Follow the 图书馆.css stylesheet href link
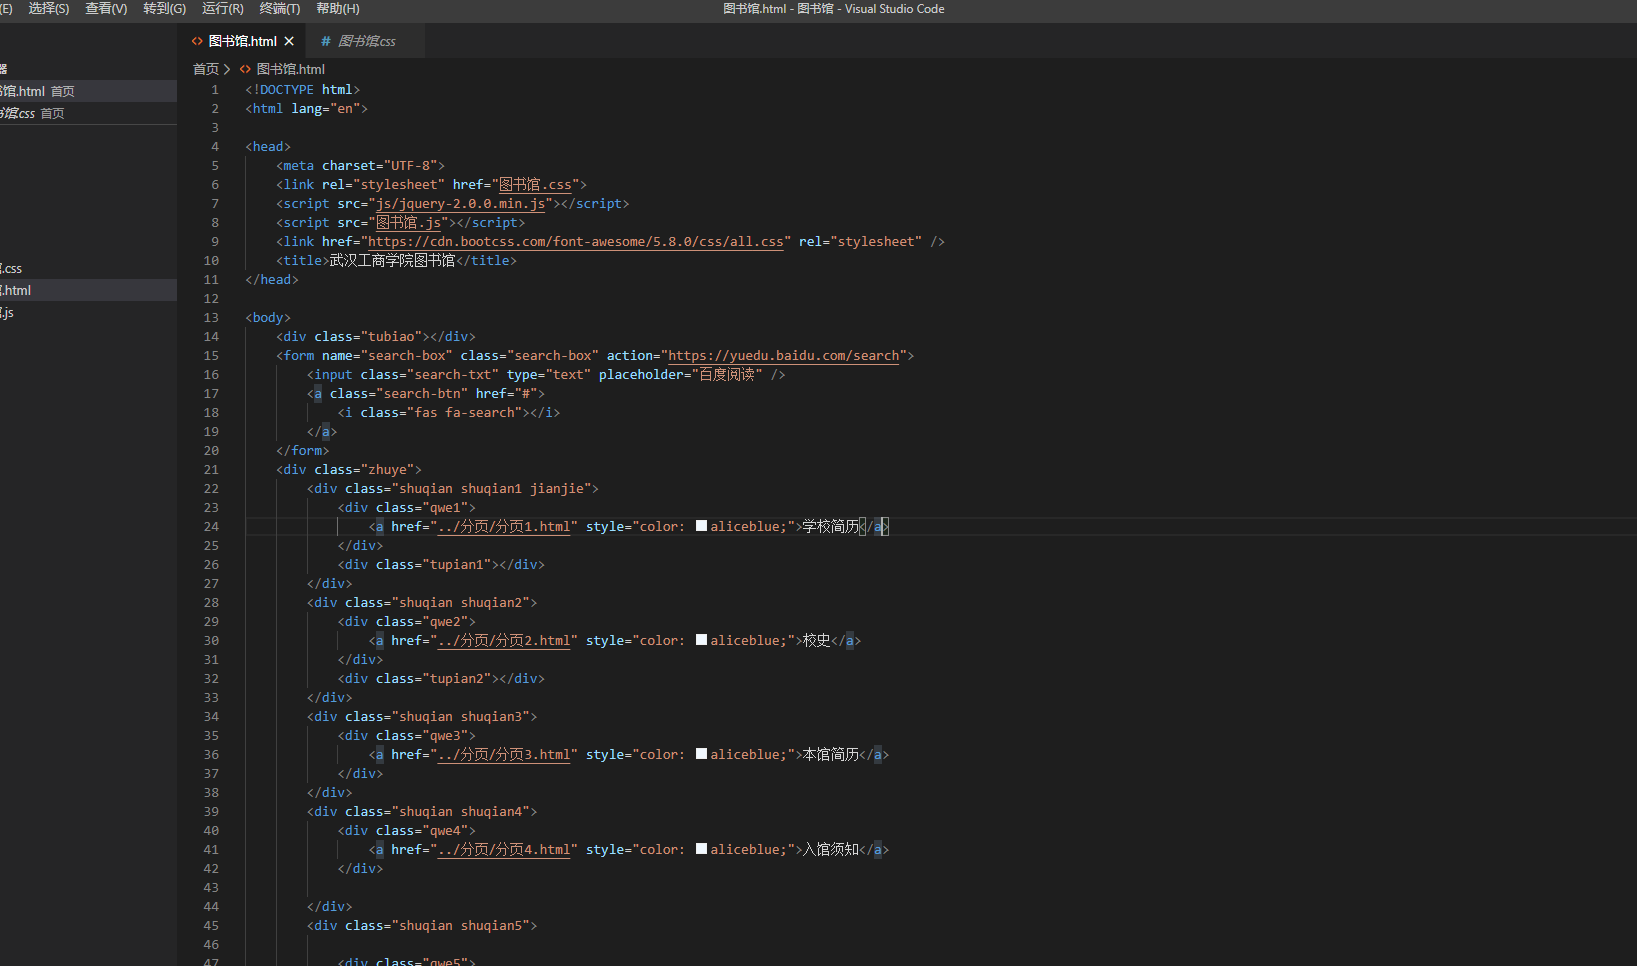Viewport: 1637px width, 966px height. (x=535, y=184)
